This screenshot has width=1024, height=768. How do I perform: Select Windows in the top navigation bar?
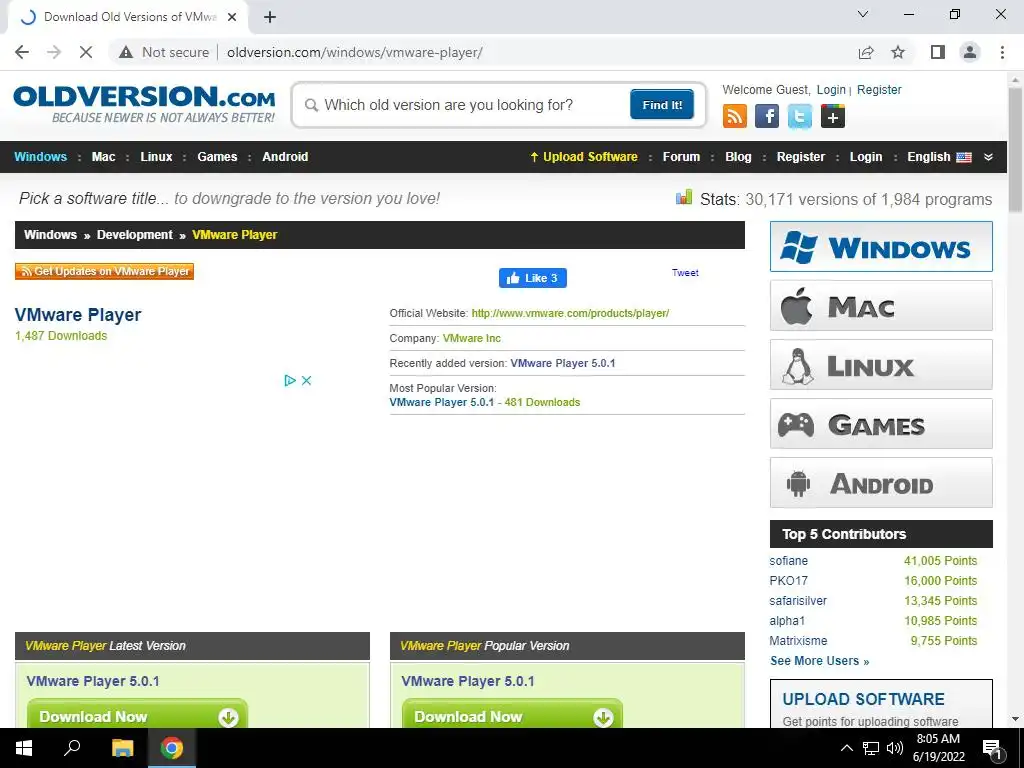(40, 157)
